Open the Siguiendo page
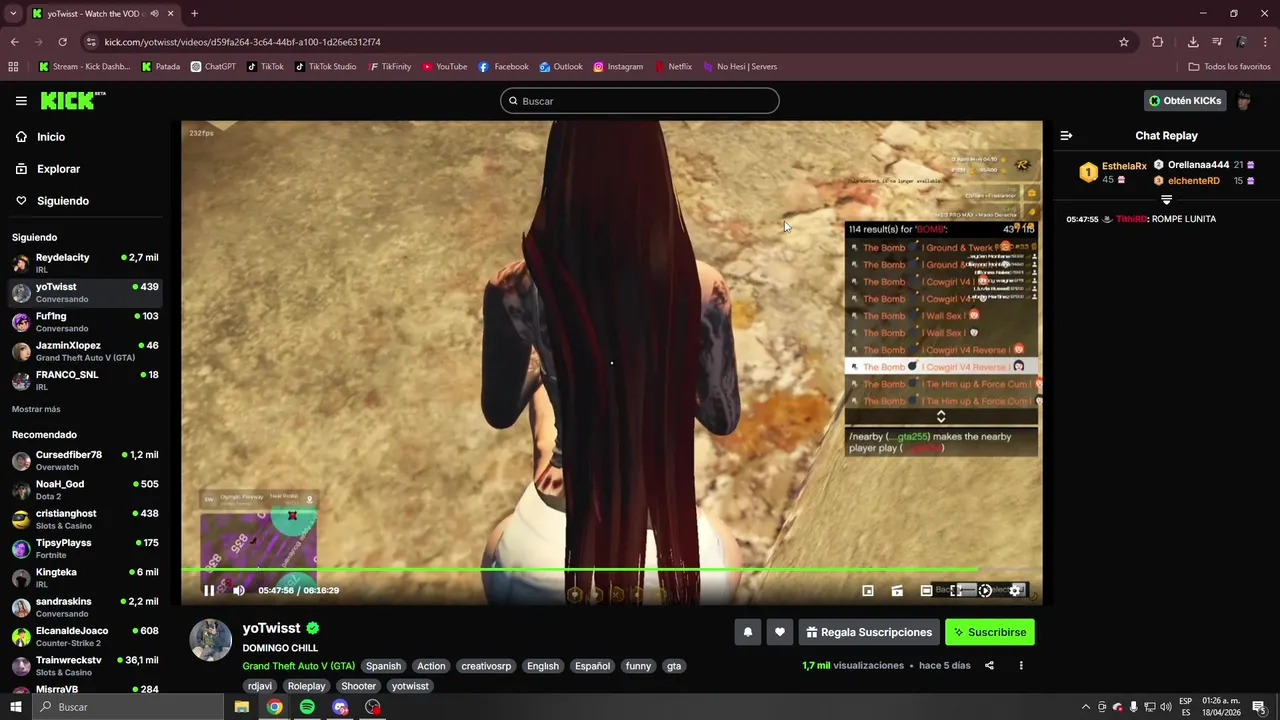The height and width of the screenshot is (720, 1280). (x=63, y=201)
